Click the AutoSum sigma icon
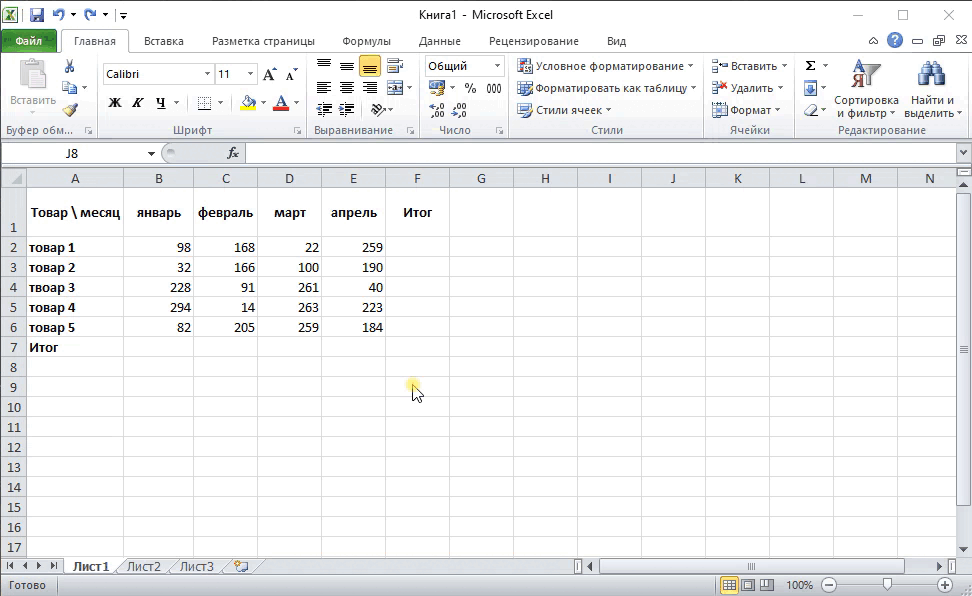The height and width of the screenshot is (596, 972). (x=810, y=66)
